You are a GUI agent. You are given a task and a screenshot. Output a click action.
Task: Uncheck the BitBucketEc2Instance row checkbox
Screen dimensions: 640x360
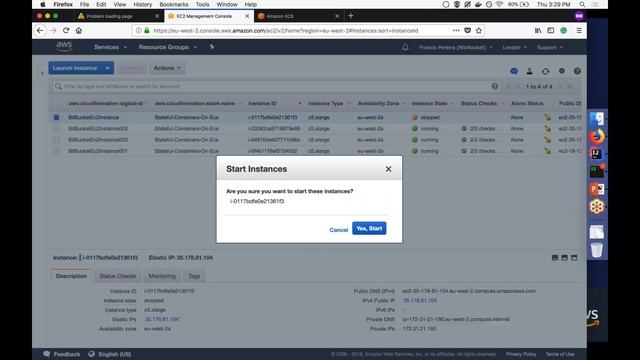pos(56,117)
